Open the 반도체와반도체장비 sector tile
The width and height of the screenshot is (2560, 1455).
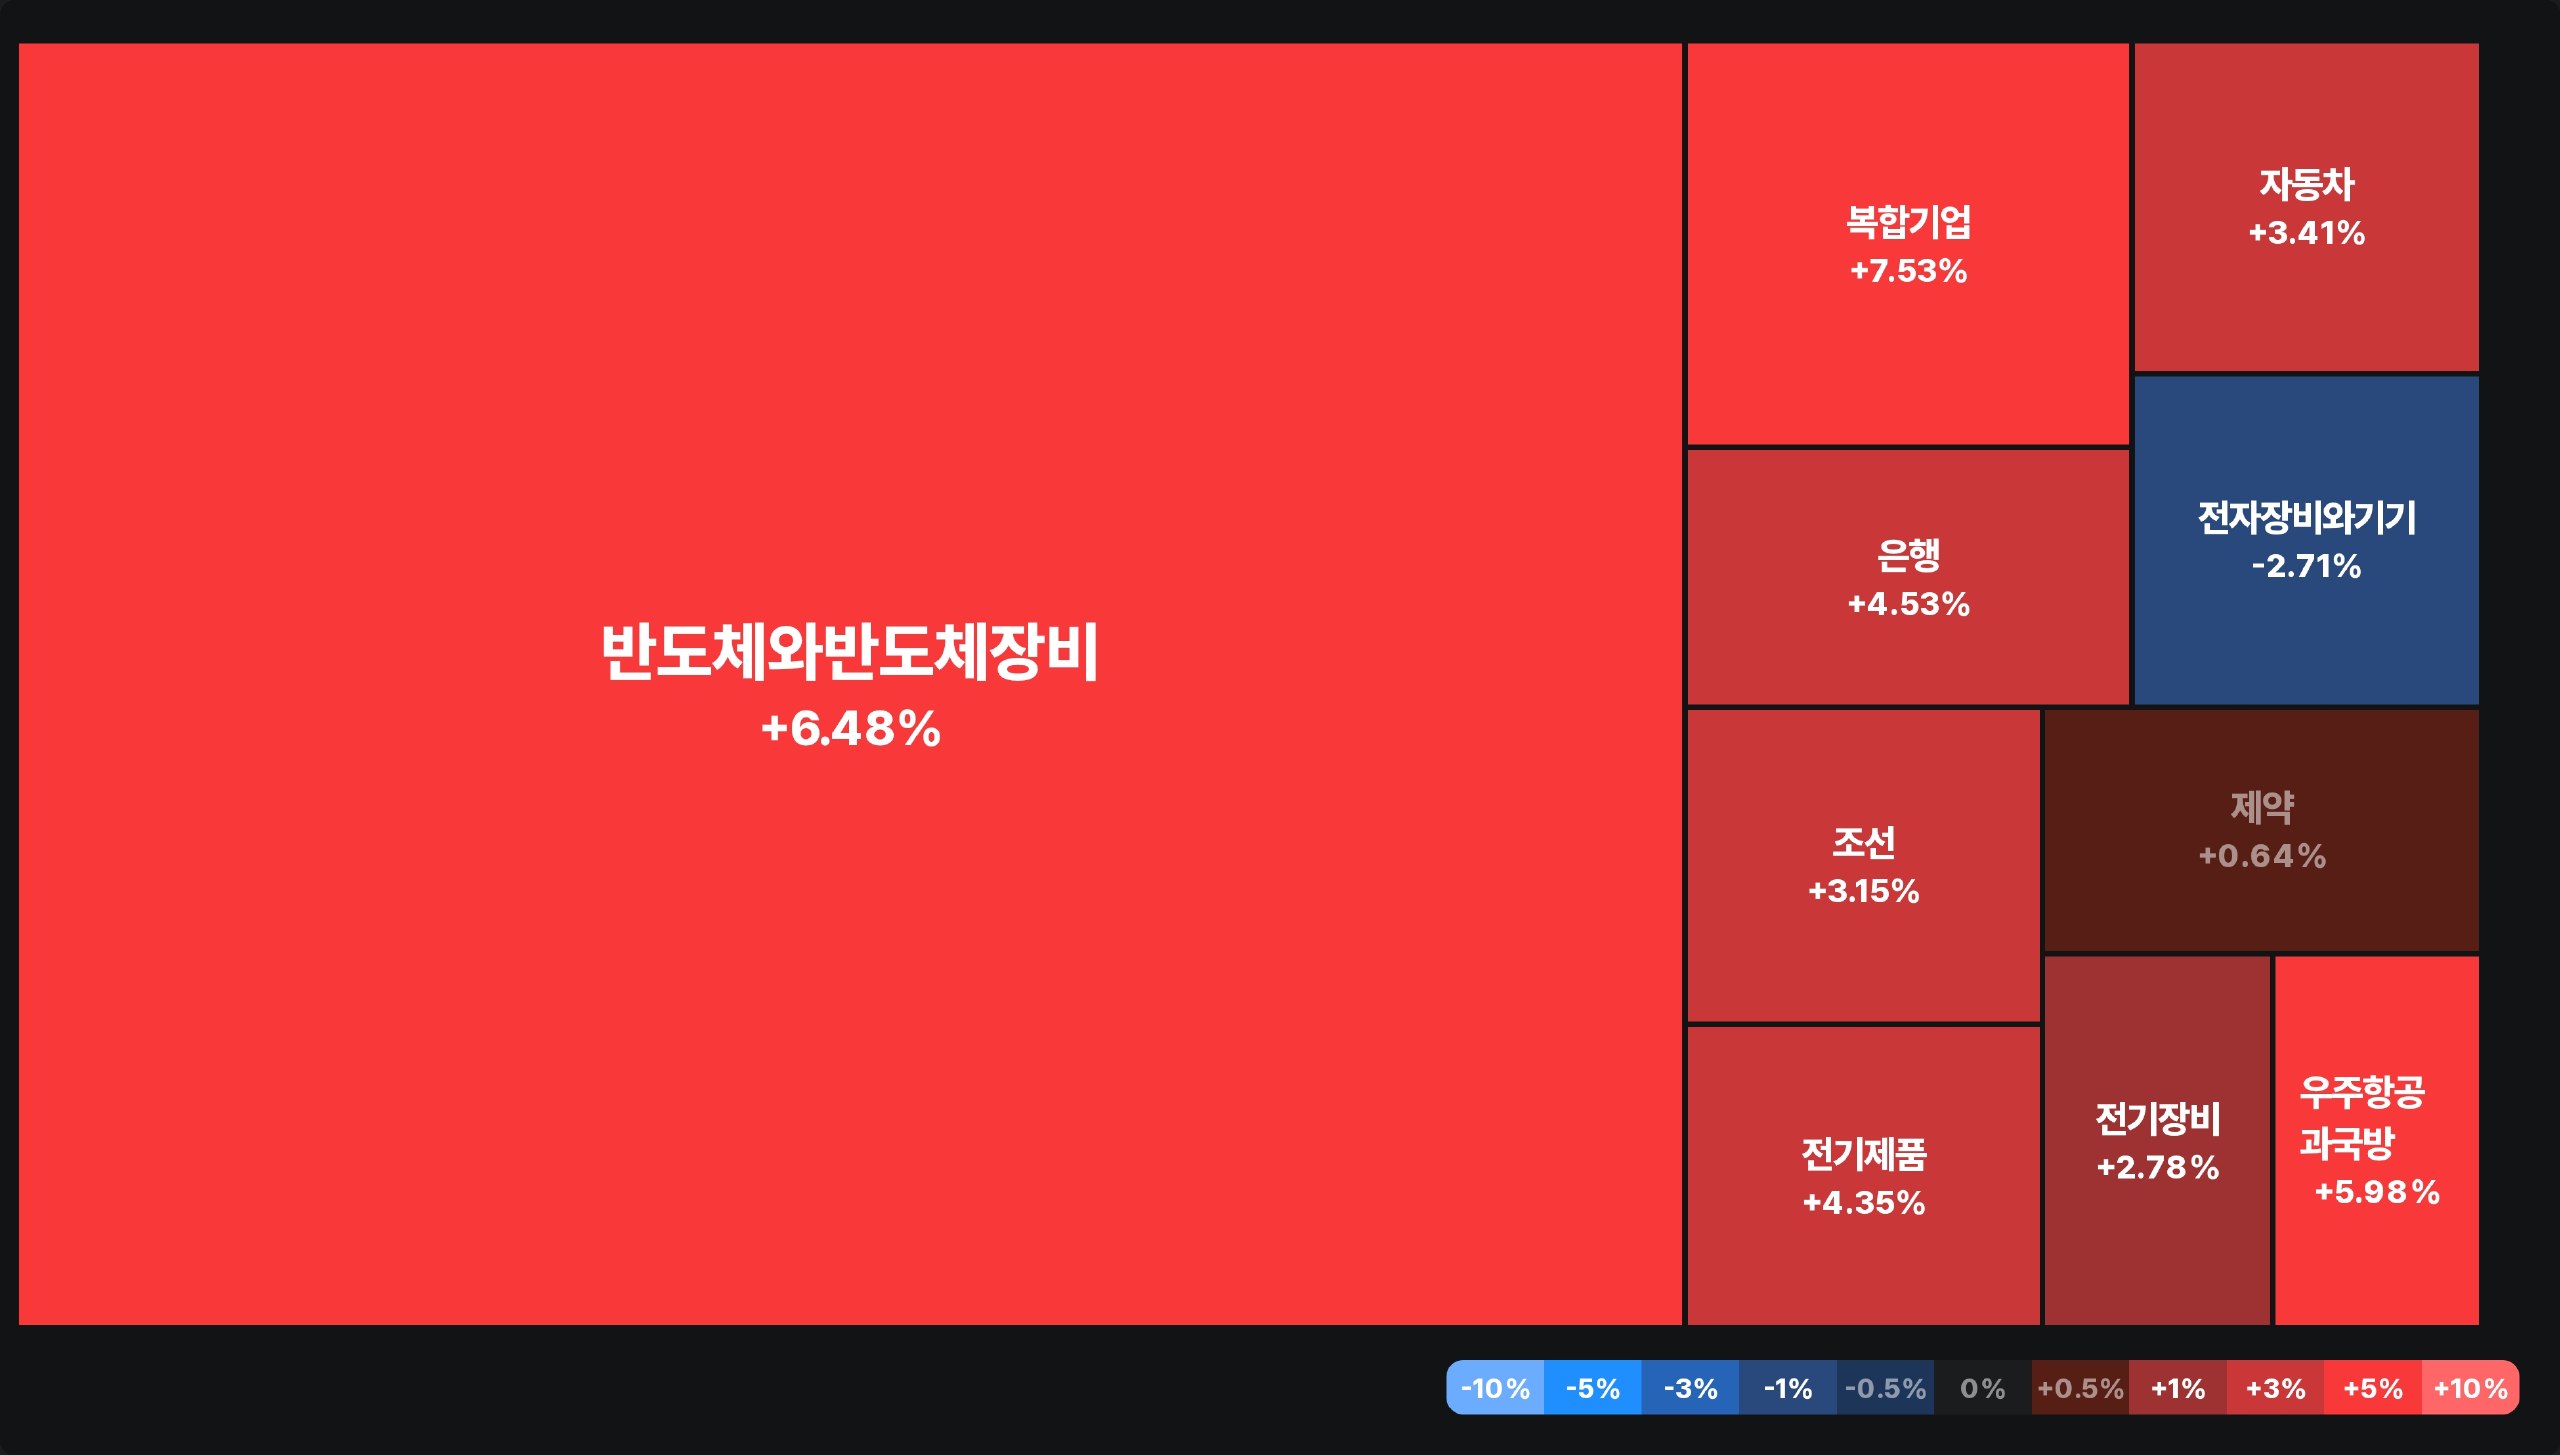(850, 684)
